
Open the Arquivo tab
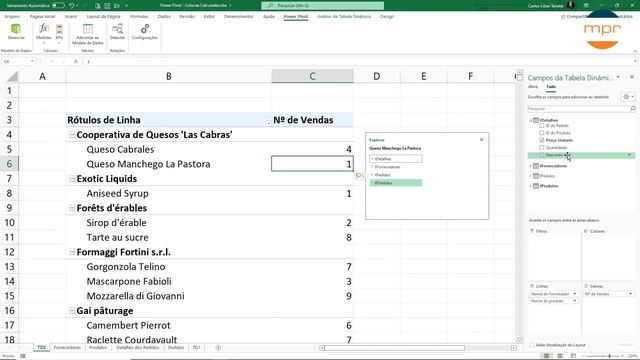click(12, 16)
